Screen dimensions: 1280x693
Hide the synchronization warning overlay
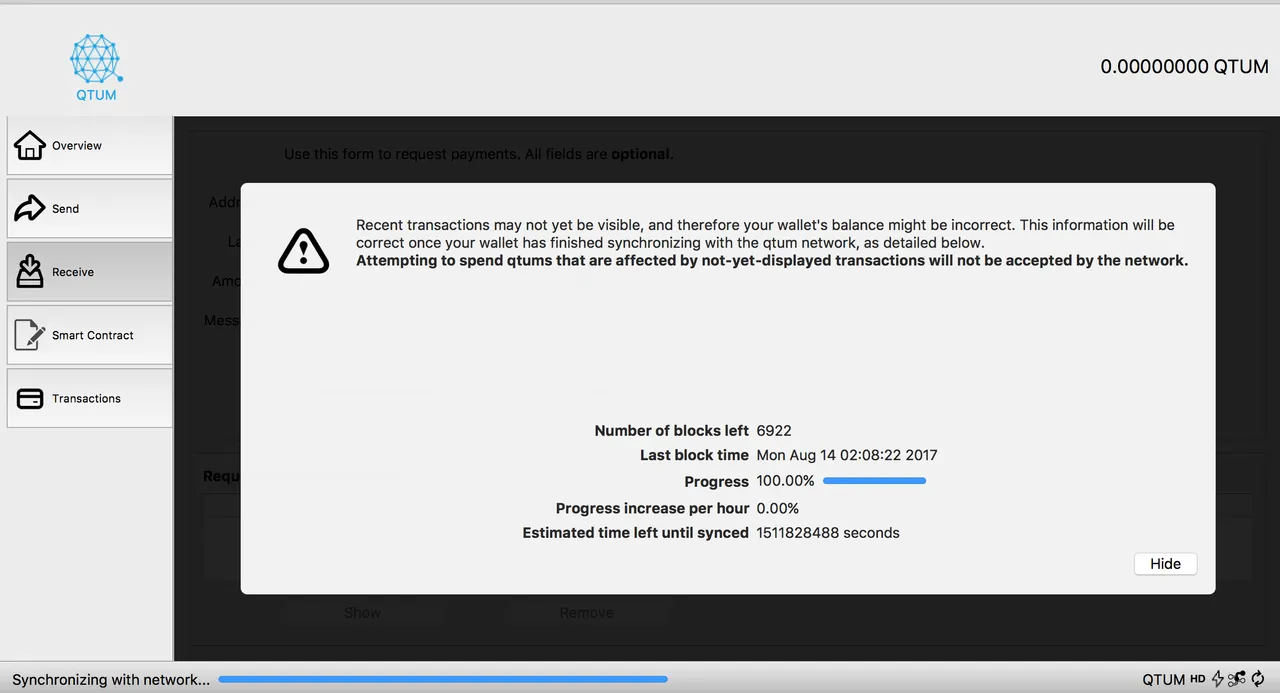click(x=1165, y=564)
